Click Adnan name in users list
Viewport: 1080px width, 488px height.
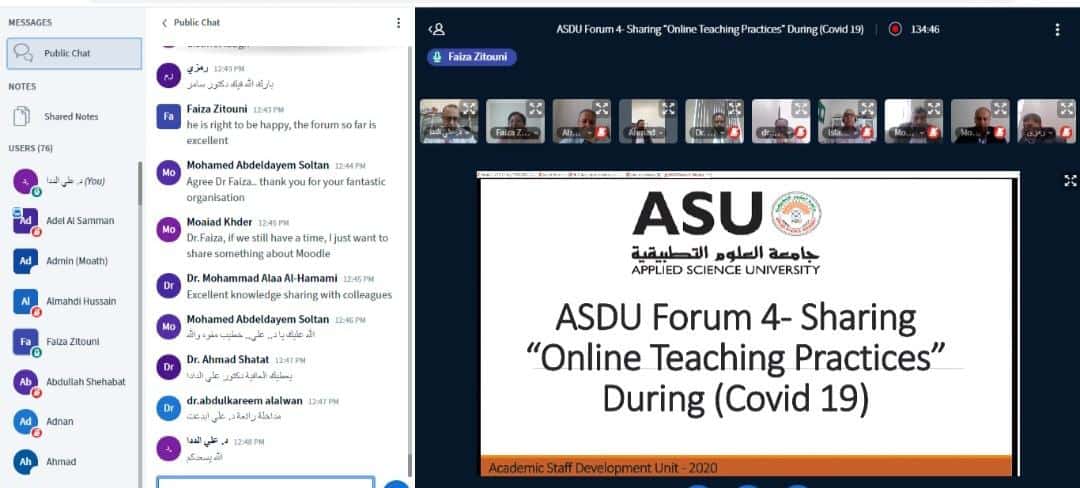(60, 421)
